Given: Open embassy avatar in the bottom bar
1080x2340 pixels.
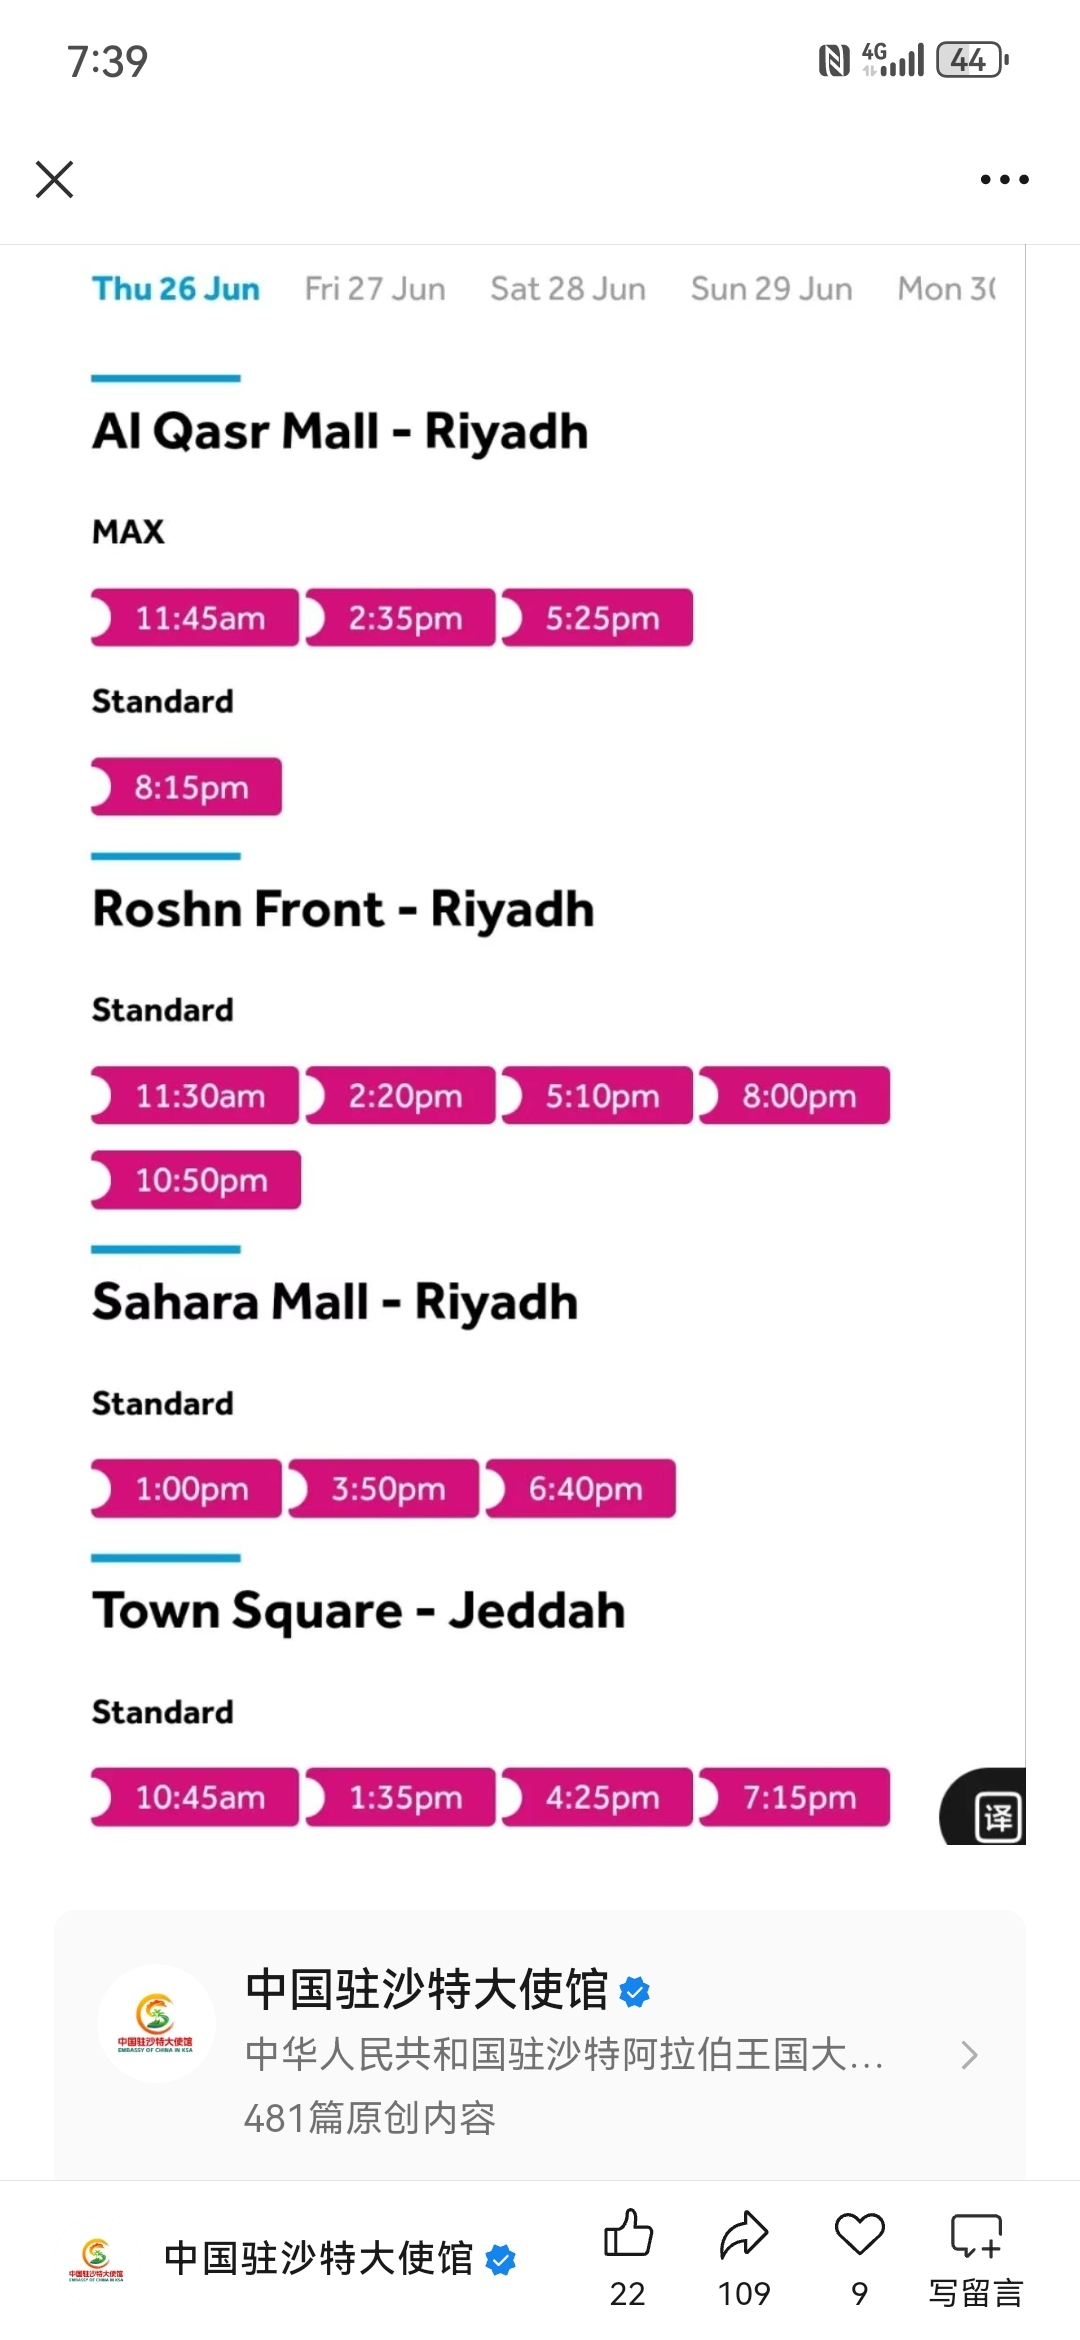Looking at the screenshot, I should [96, 2260].
